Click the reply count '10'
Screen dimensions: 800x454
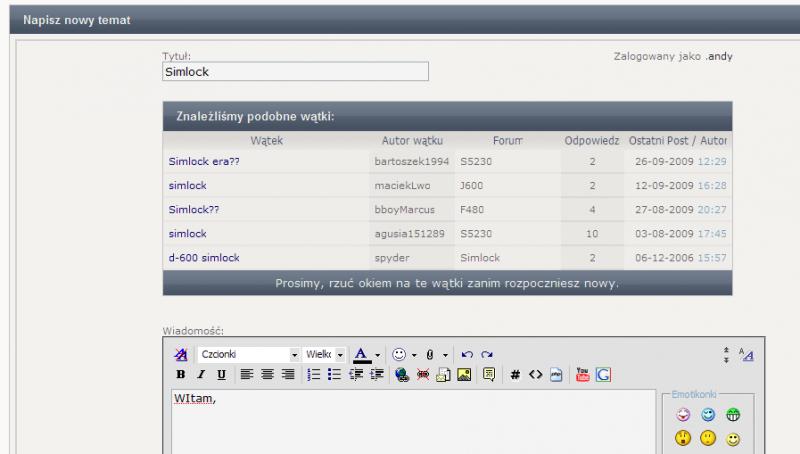click(x=592, y=233)
